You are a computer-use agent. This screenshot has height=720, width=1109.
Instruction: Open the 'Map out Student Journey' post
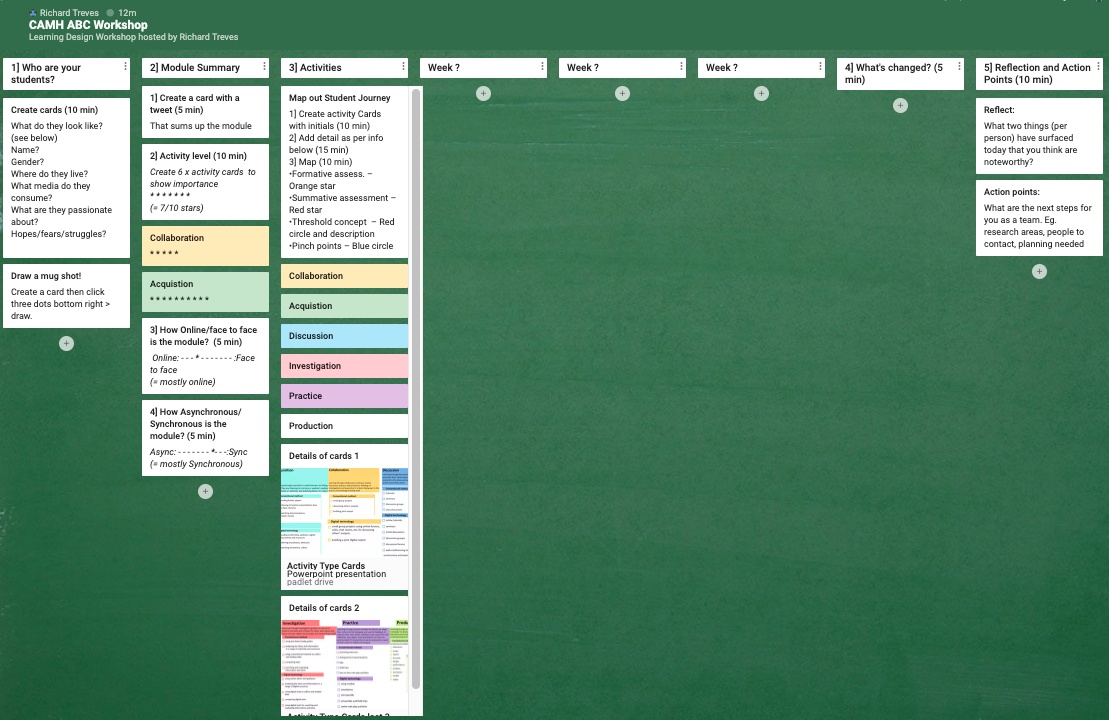click(x=344, y=173)
